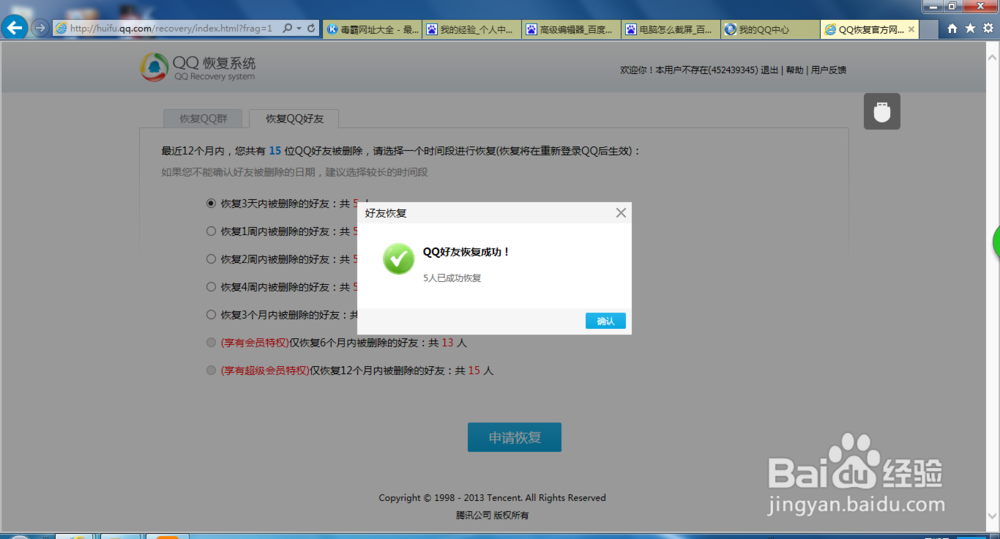Select radio for 6个月内 member privilege option

click(x=210, y=343)
